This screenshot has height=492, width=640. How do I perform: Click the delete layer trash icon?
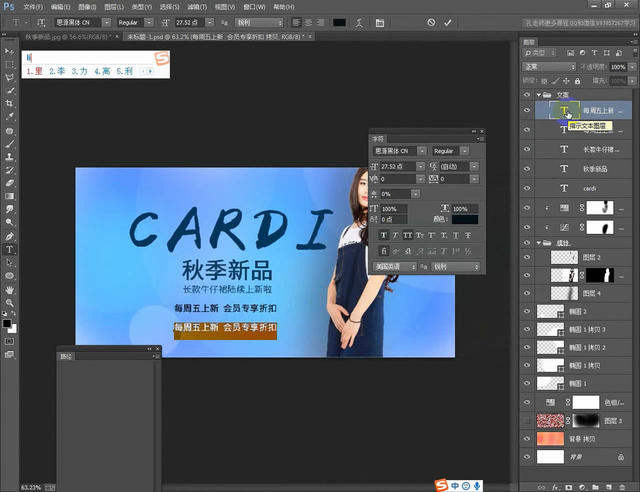point(622,487)
